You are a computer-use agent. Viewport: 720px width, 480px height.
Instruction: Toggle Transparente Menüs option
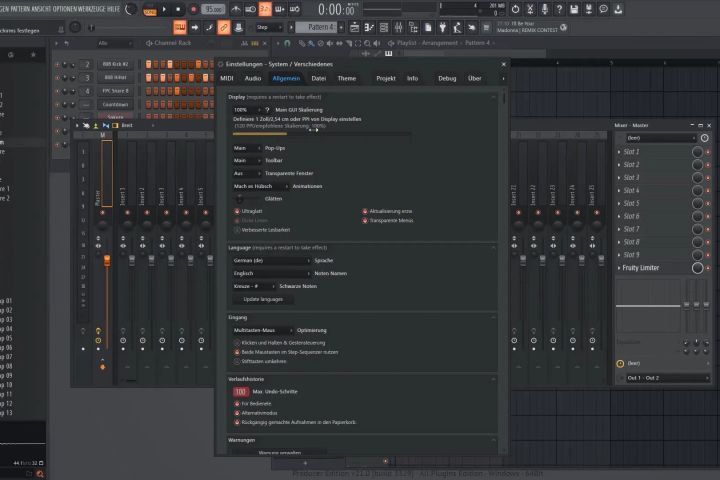point(365,220)
